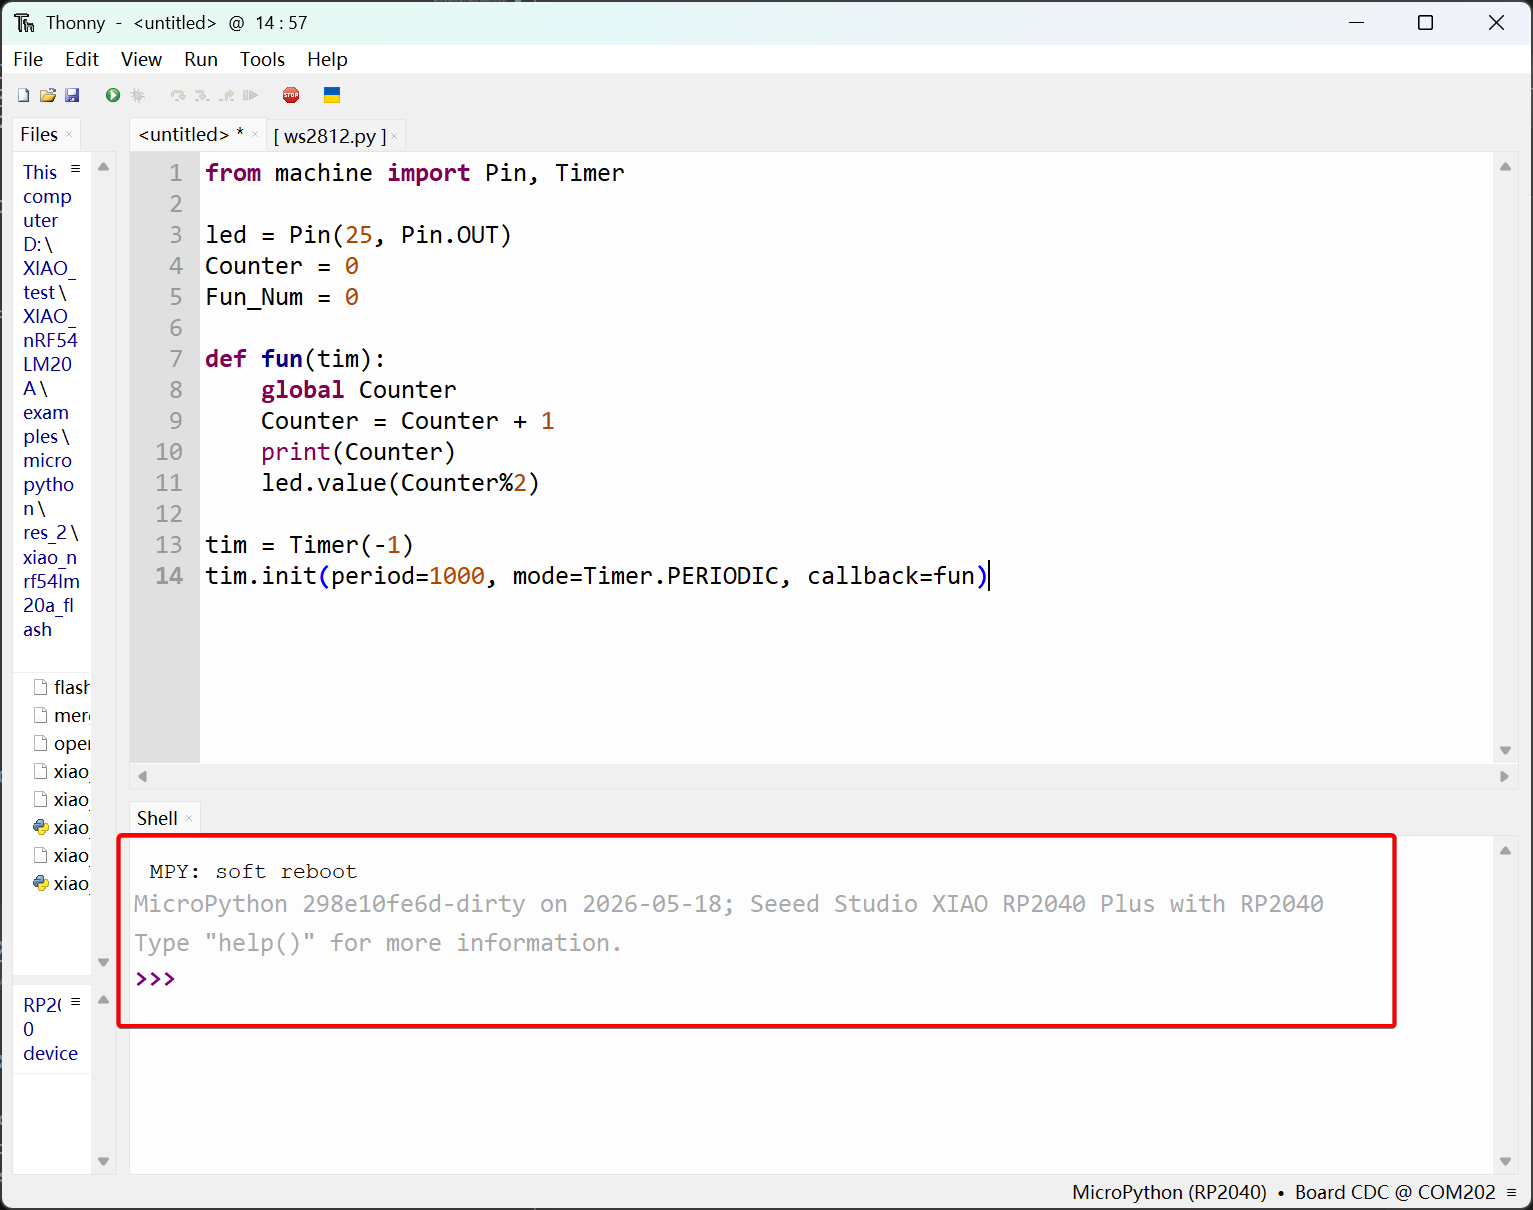
Task: Select the Files panel tab
Action: point(39,134)
